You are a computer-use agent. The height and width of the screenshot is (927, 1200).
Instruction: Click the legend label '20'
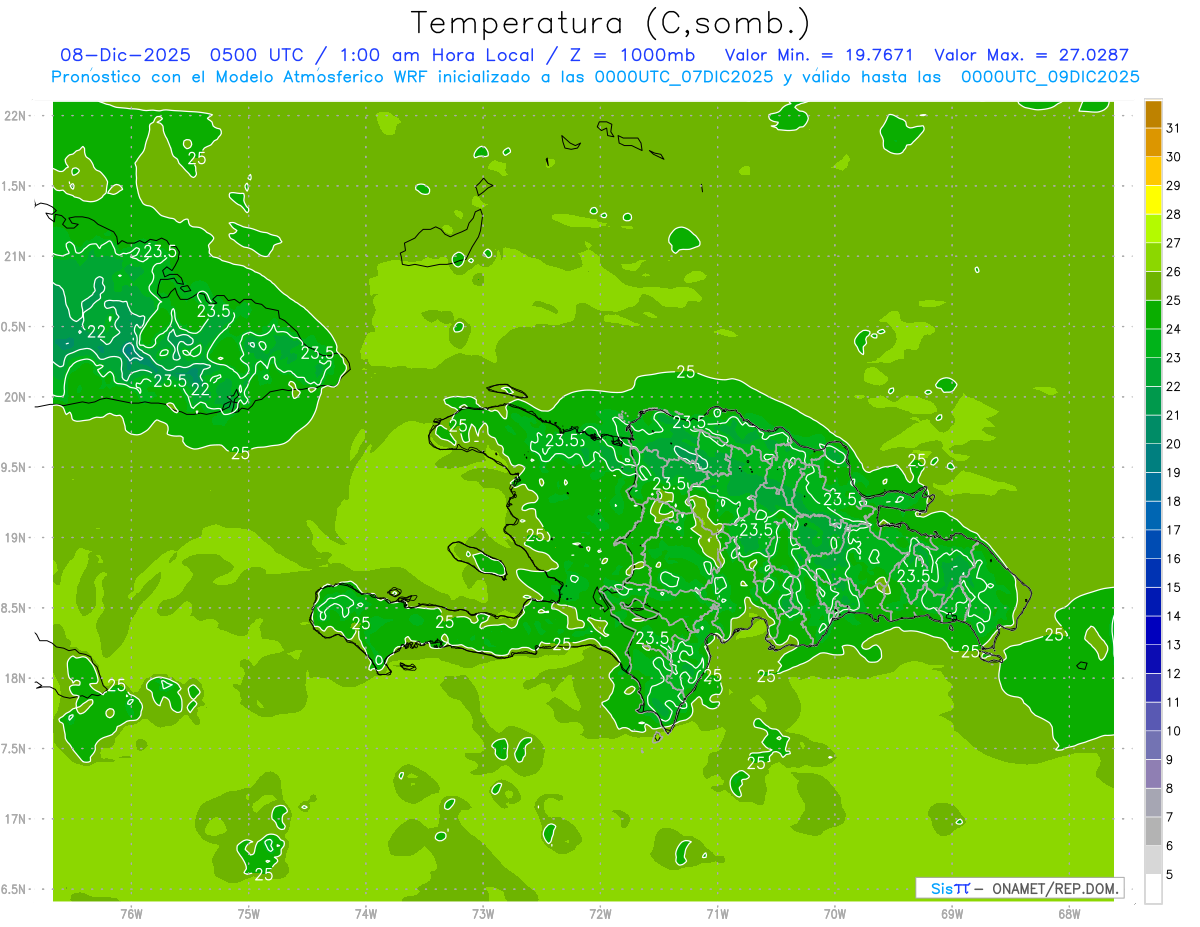[x=1174, y=444]
